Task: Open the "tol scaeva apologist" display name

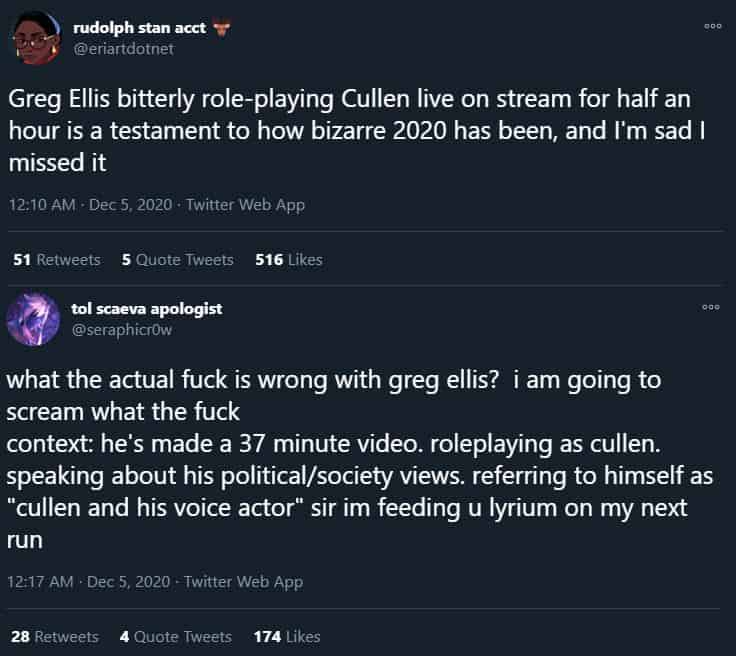Action: [x=147, y=309]
